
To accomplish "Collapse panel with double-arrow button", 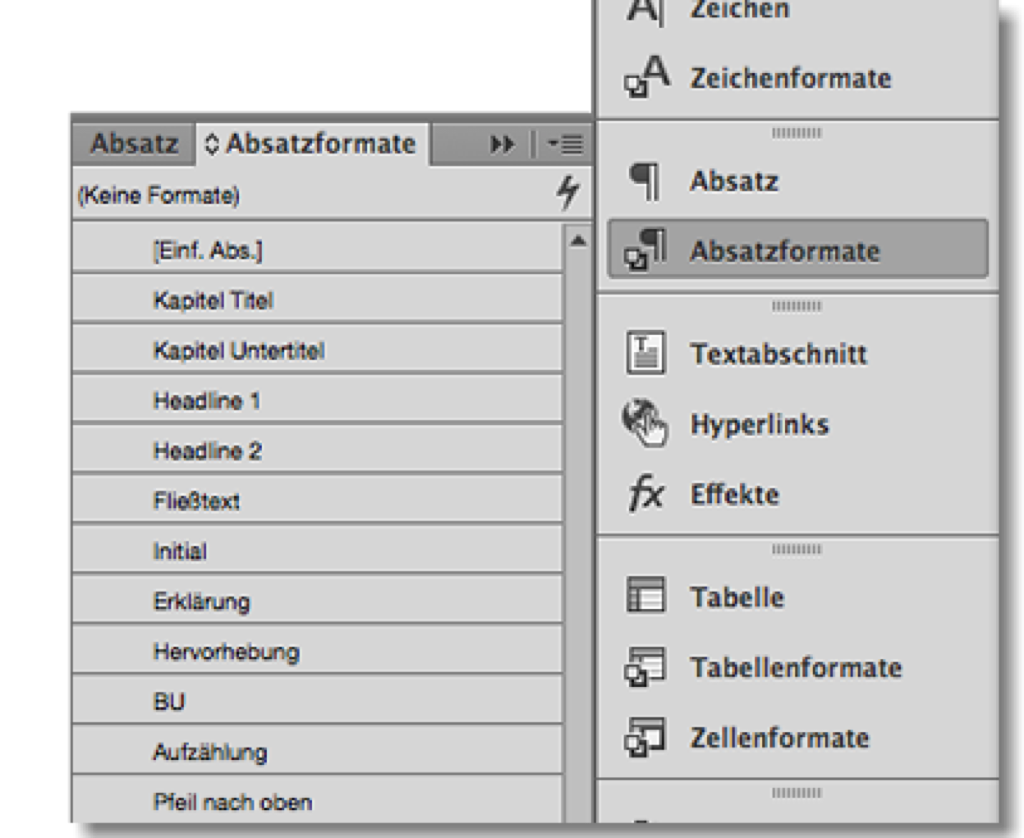I will pos(502,145).
